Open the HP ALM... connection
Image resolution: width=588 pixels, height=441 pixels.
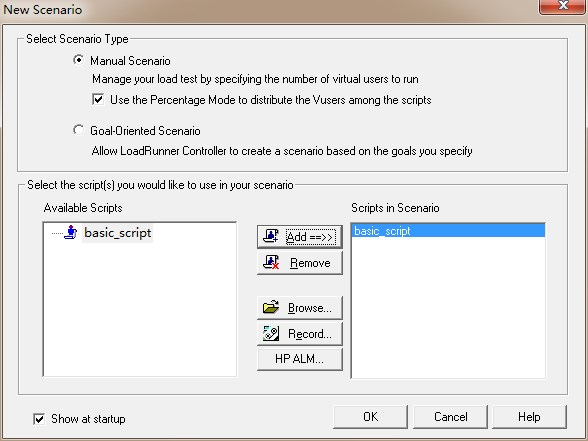pos(300,359)
